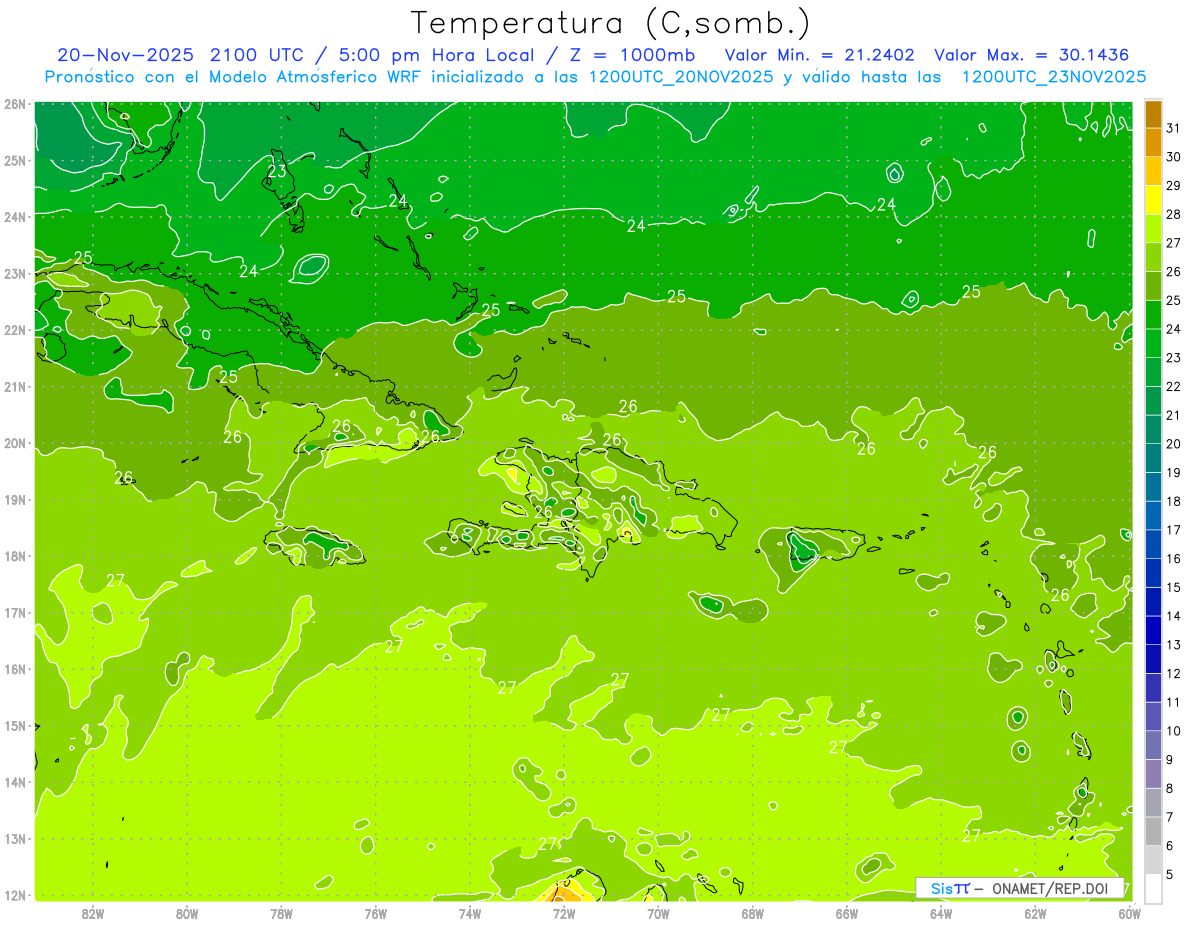The width and height of the screenshot is (1200, 927).
Task: Click the 62W longitude axis label
Action: coord(1035,913)
